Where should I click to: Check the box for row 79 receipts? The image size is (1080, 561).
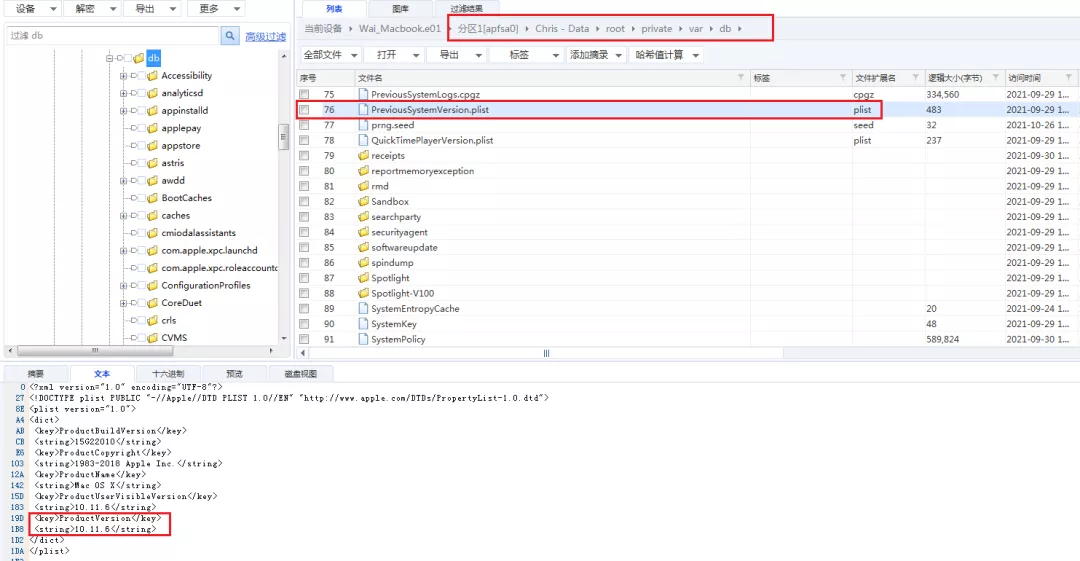point(304,155)
